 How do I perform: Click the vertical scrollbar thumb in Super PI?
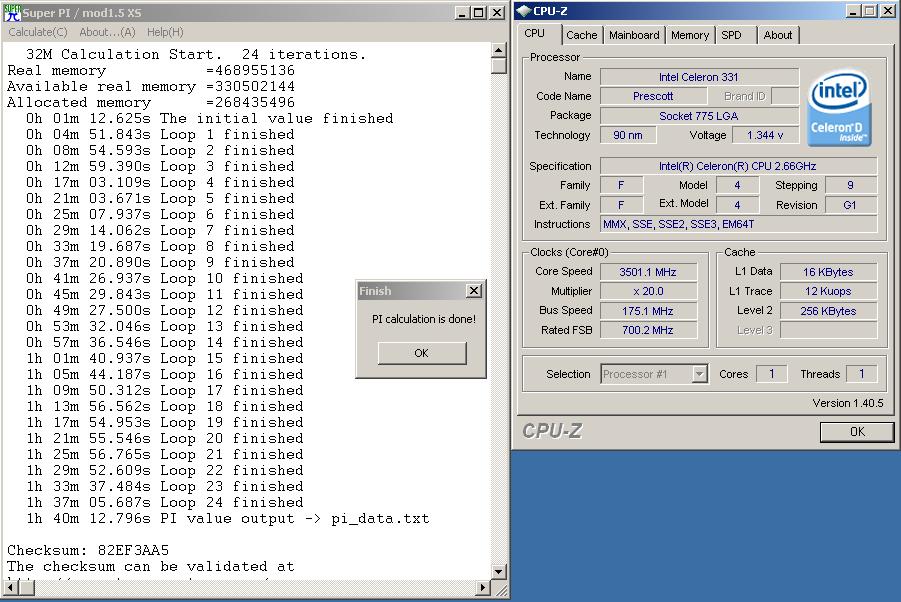coord(499,65)
